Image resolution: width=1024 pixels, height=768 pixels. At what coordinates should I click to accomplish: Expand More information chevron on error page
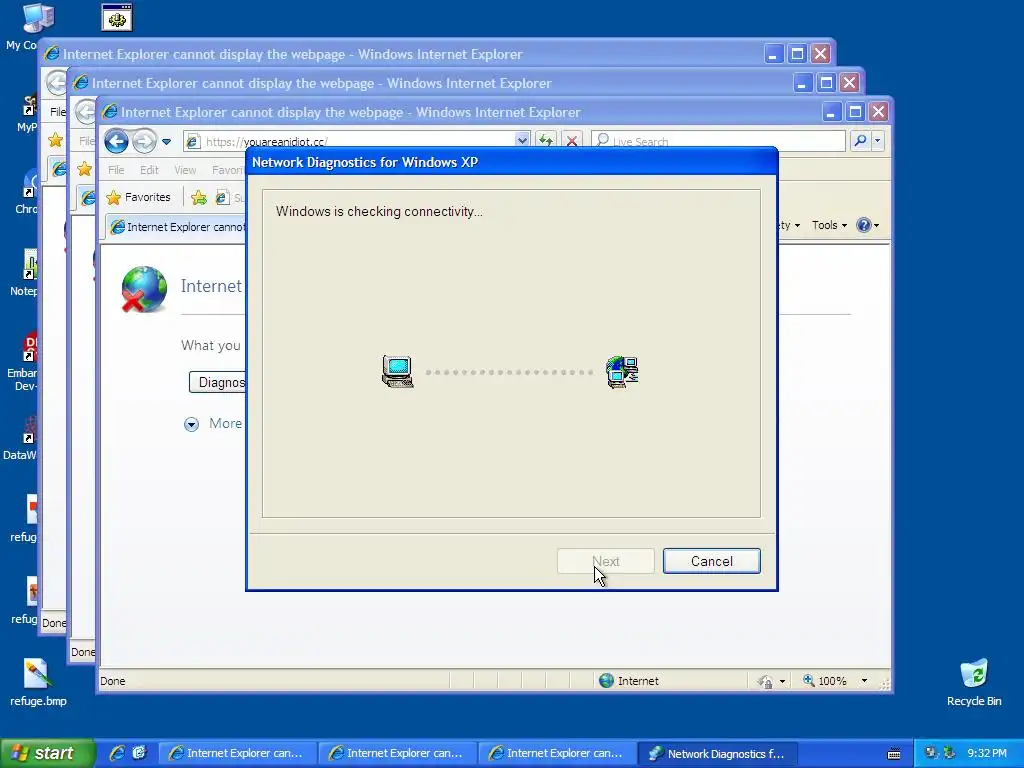tap(191, 424)
